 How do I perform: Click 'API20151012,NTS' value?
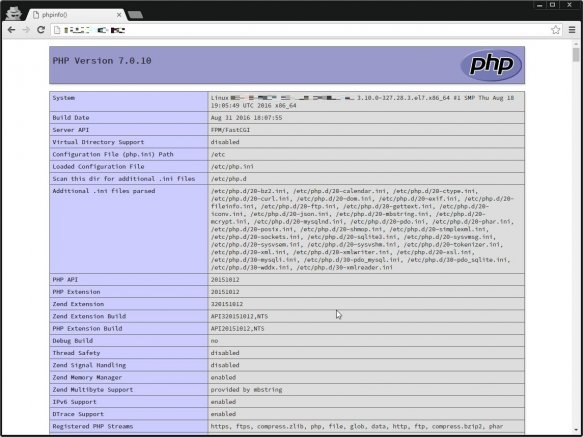point(237,329)
